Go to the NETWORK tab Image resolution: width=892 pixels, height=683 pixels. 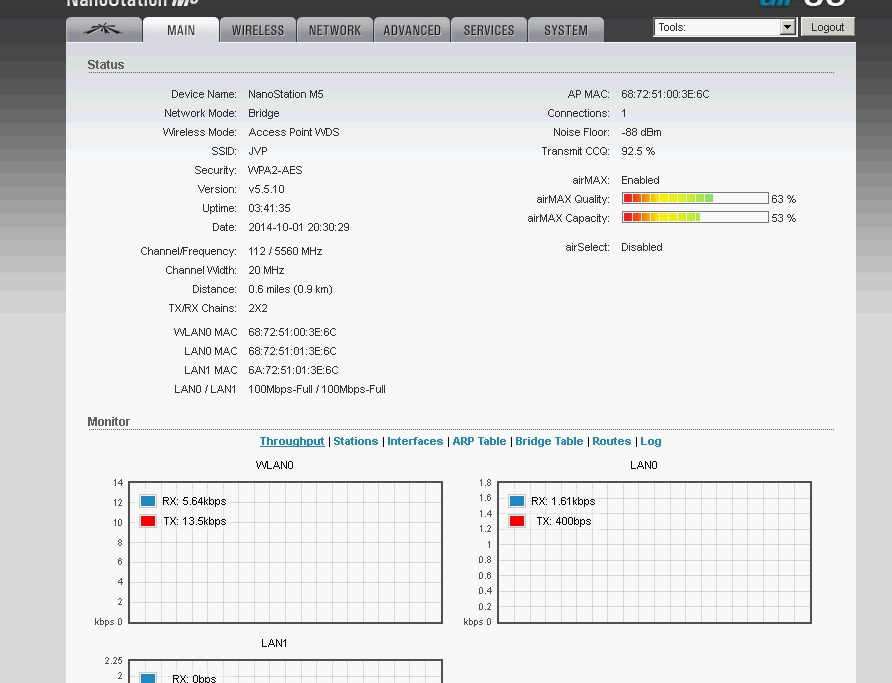pyautogui.click(x=335, y=30)
